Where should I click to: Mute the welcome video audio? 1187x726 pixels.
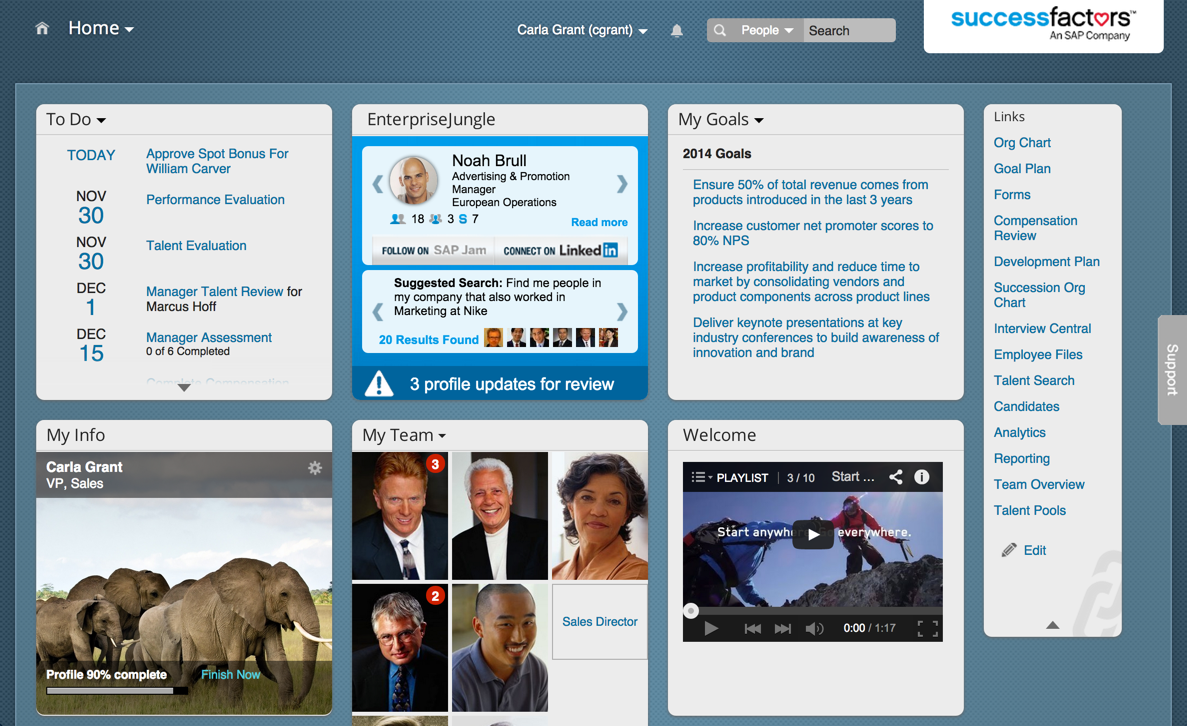[x=813, y=628]
